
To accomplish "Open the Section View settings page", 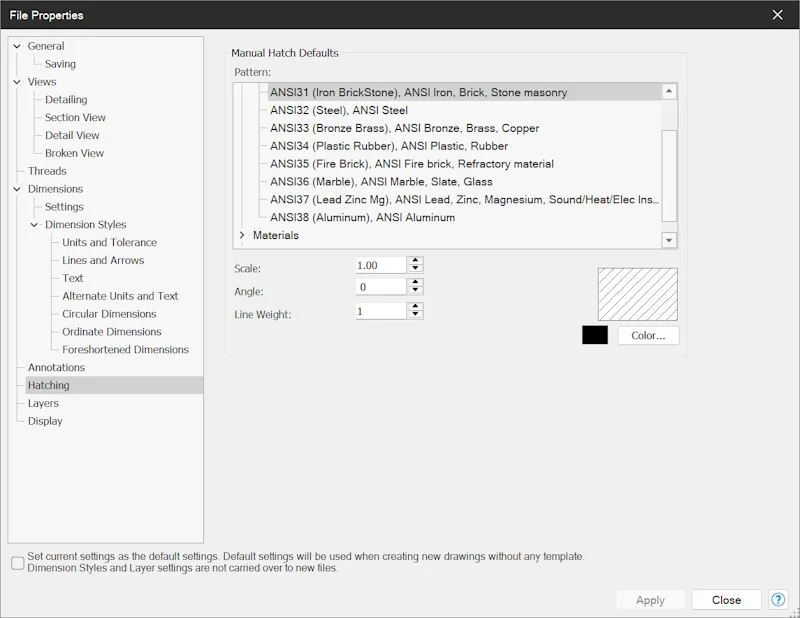I will pos(75,117).
